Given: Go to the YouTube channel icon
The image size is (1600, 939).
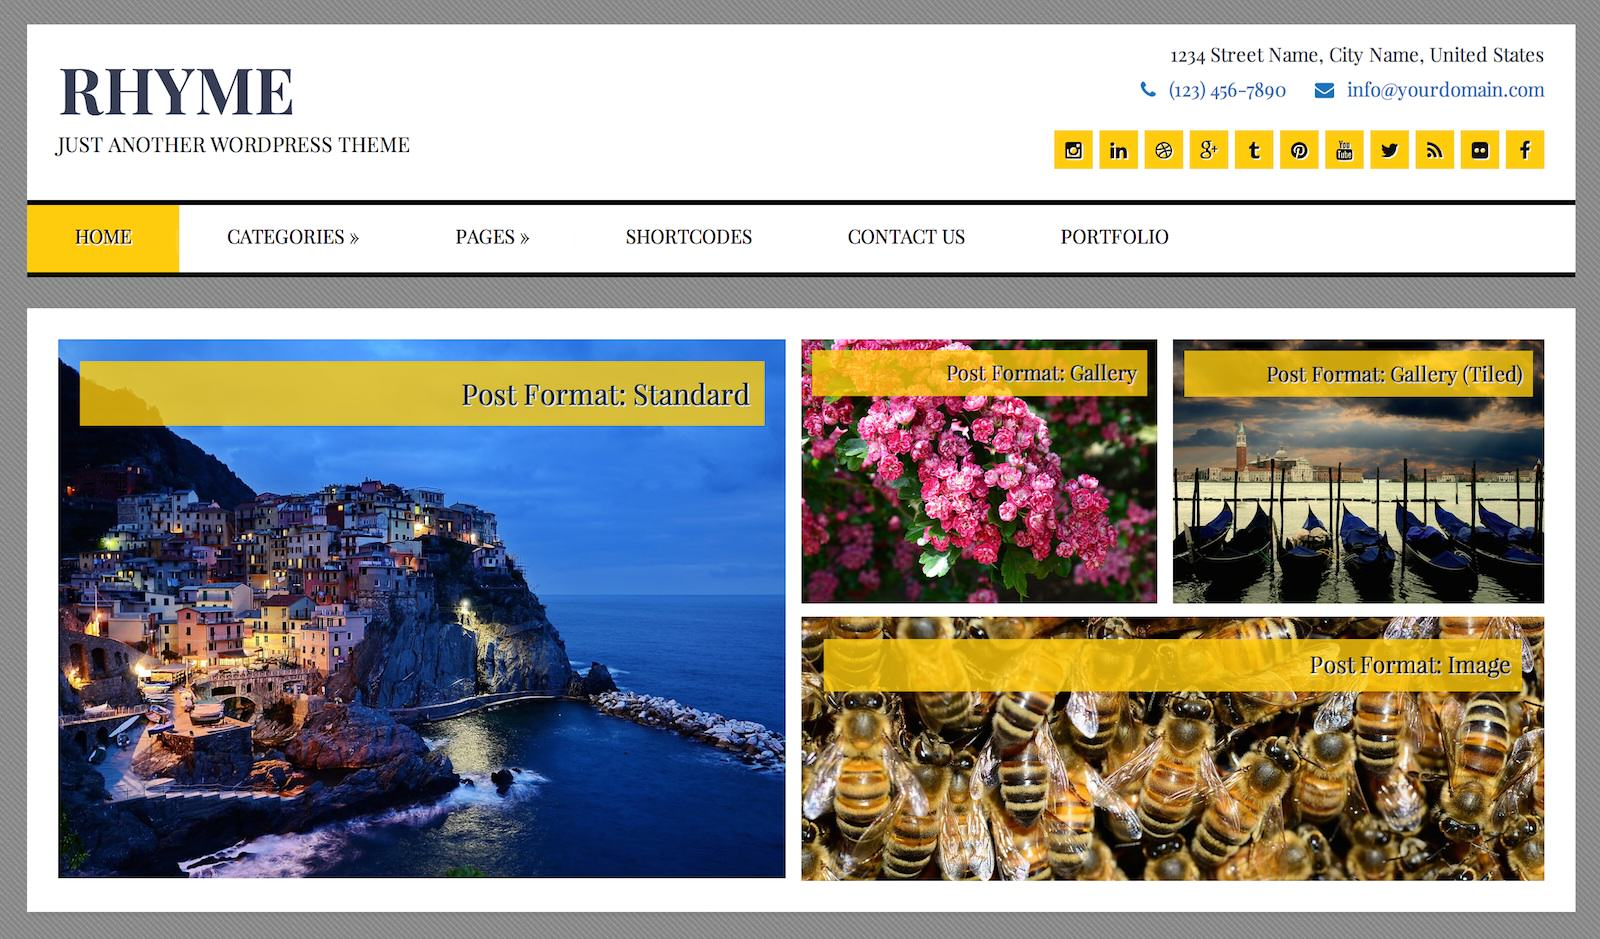Looking at the screenshot, I should click(x=1344, y=150).
